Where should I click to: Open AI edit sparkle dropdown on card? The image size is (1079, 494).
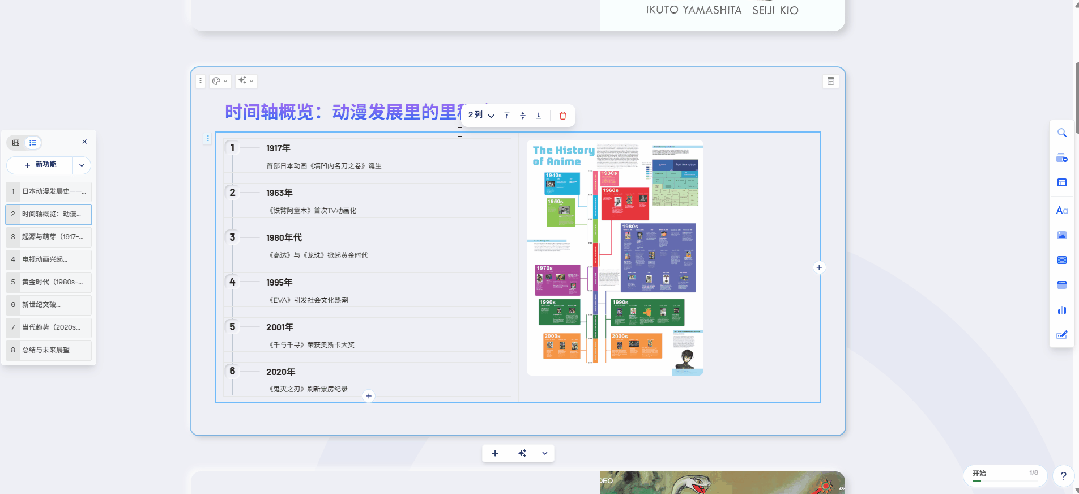tap(246, 81)
